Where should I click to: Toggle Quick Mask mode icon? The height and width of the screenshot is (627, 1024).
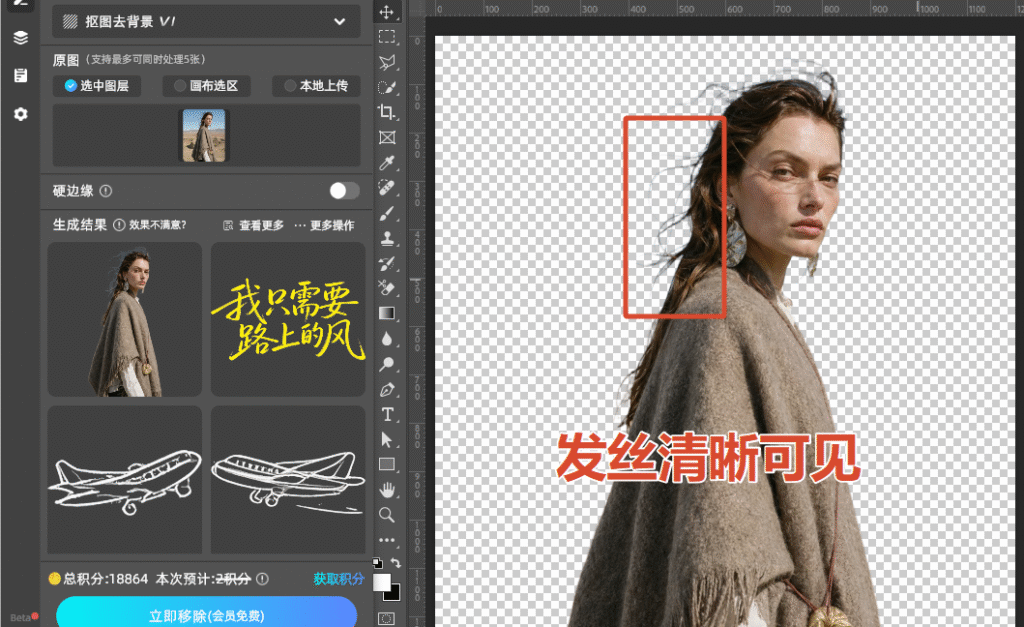click(387, 618)
